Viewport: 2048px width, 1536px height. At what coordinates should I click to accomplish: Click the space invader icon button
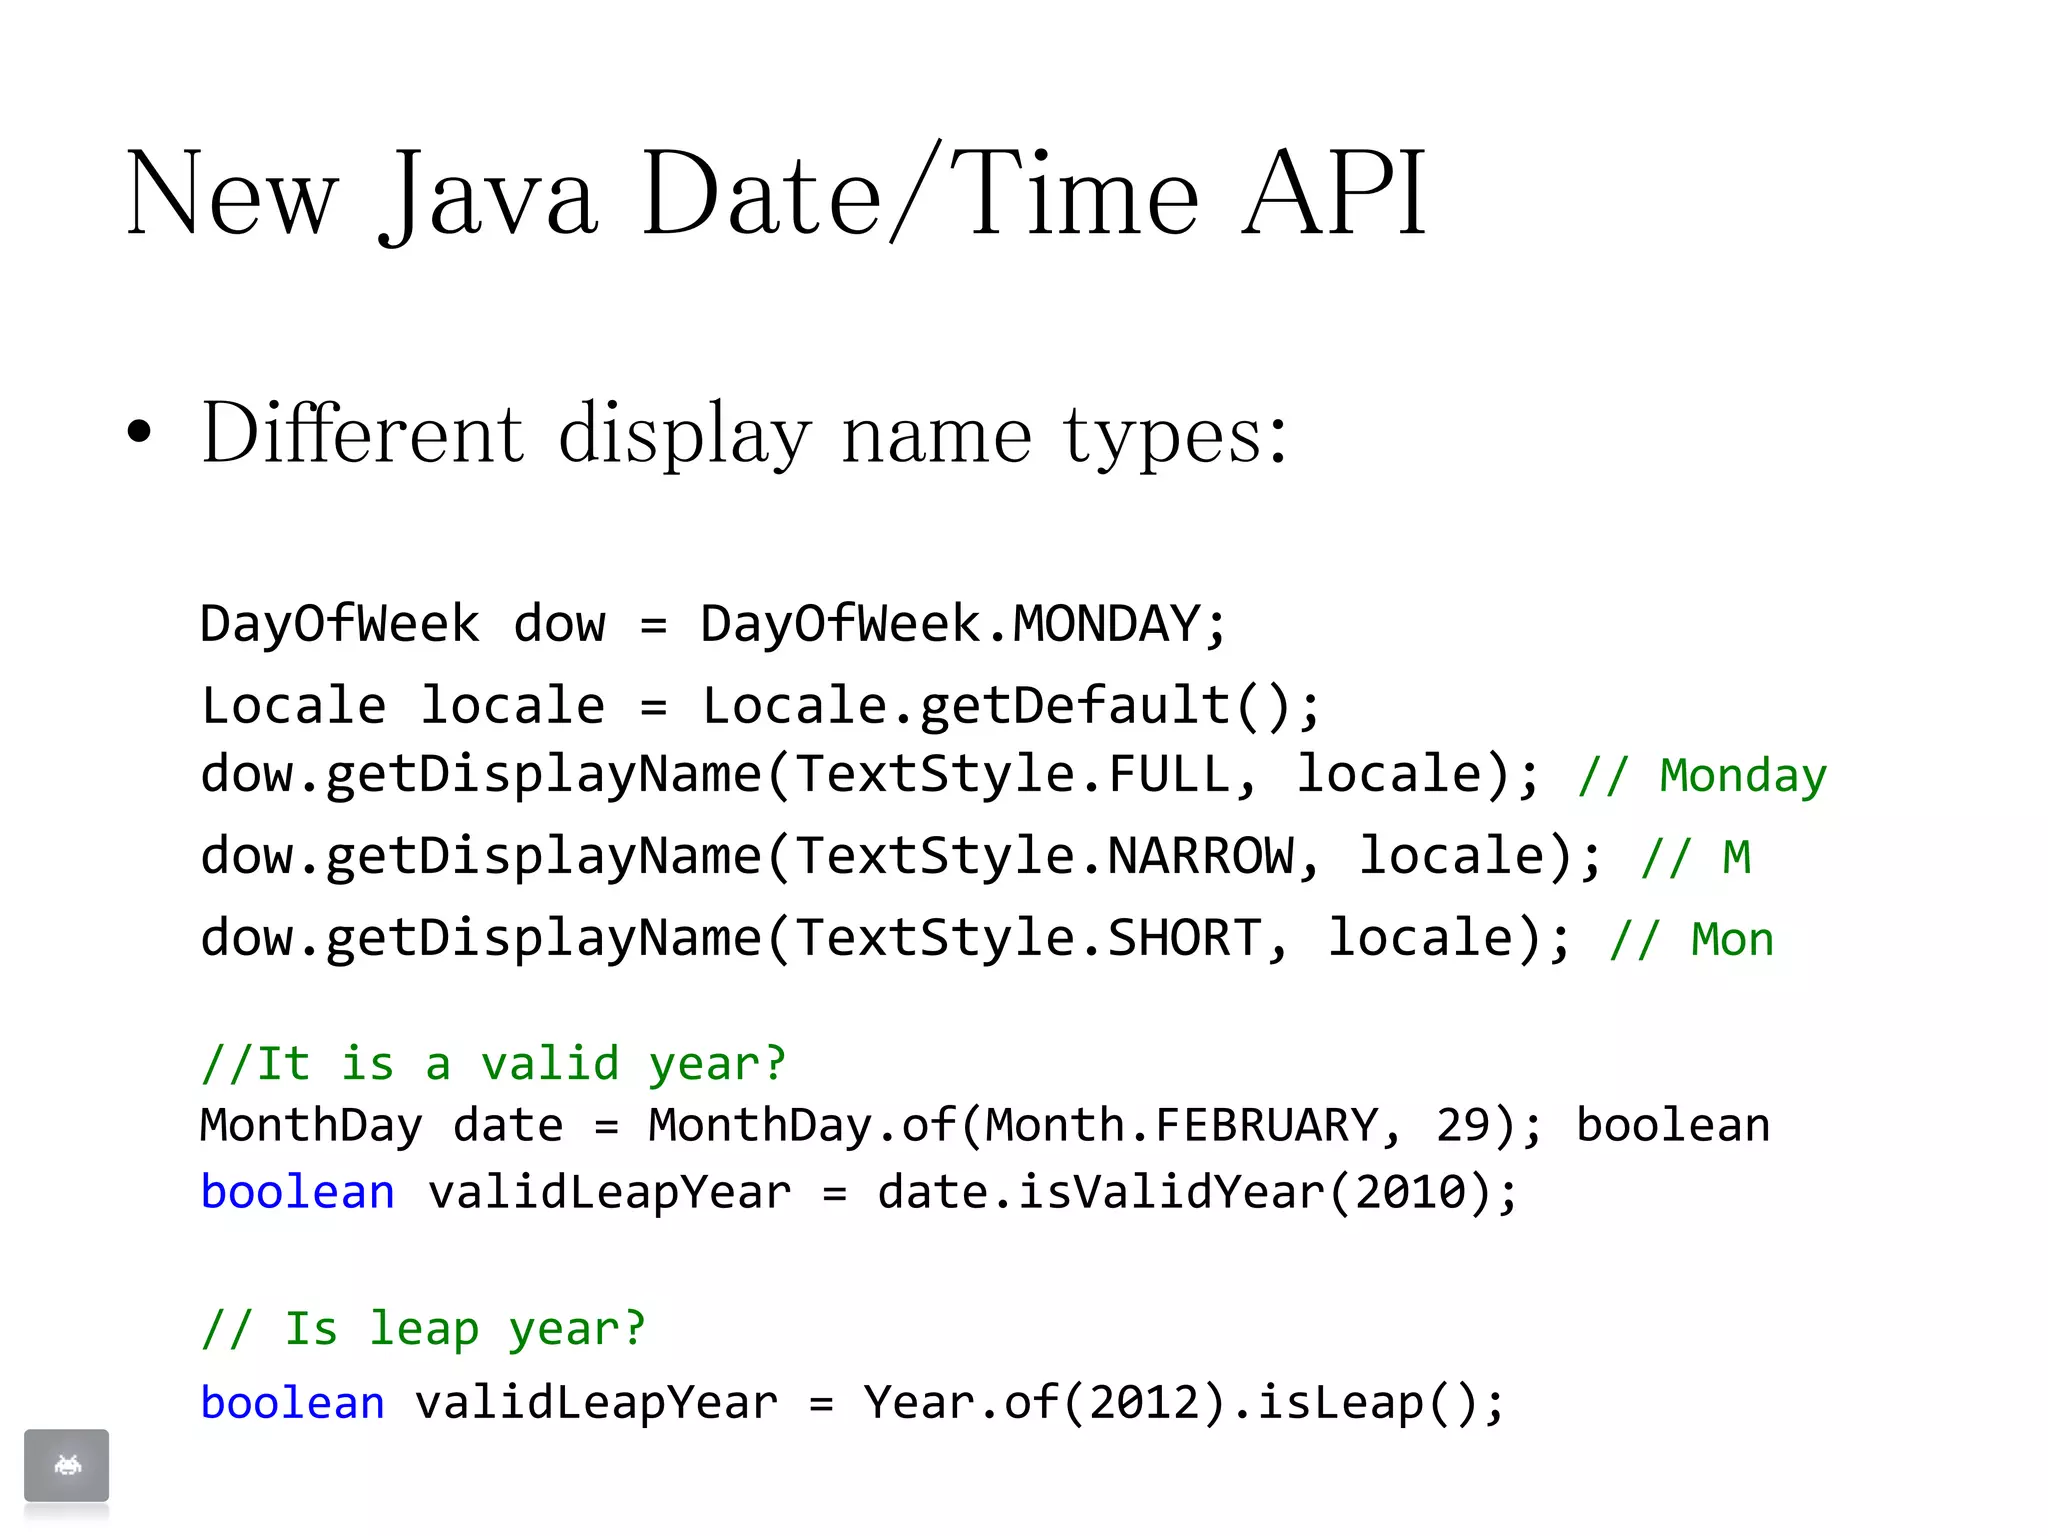click(66, 1465)
